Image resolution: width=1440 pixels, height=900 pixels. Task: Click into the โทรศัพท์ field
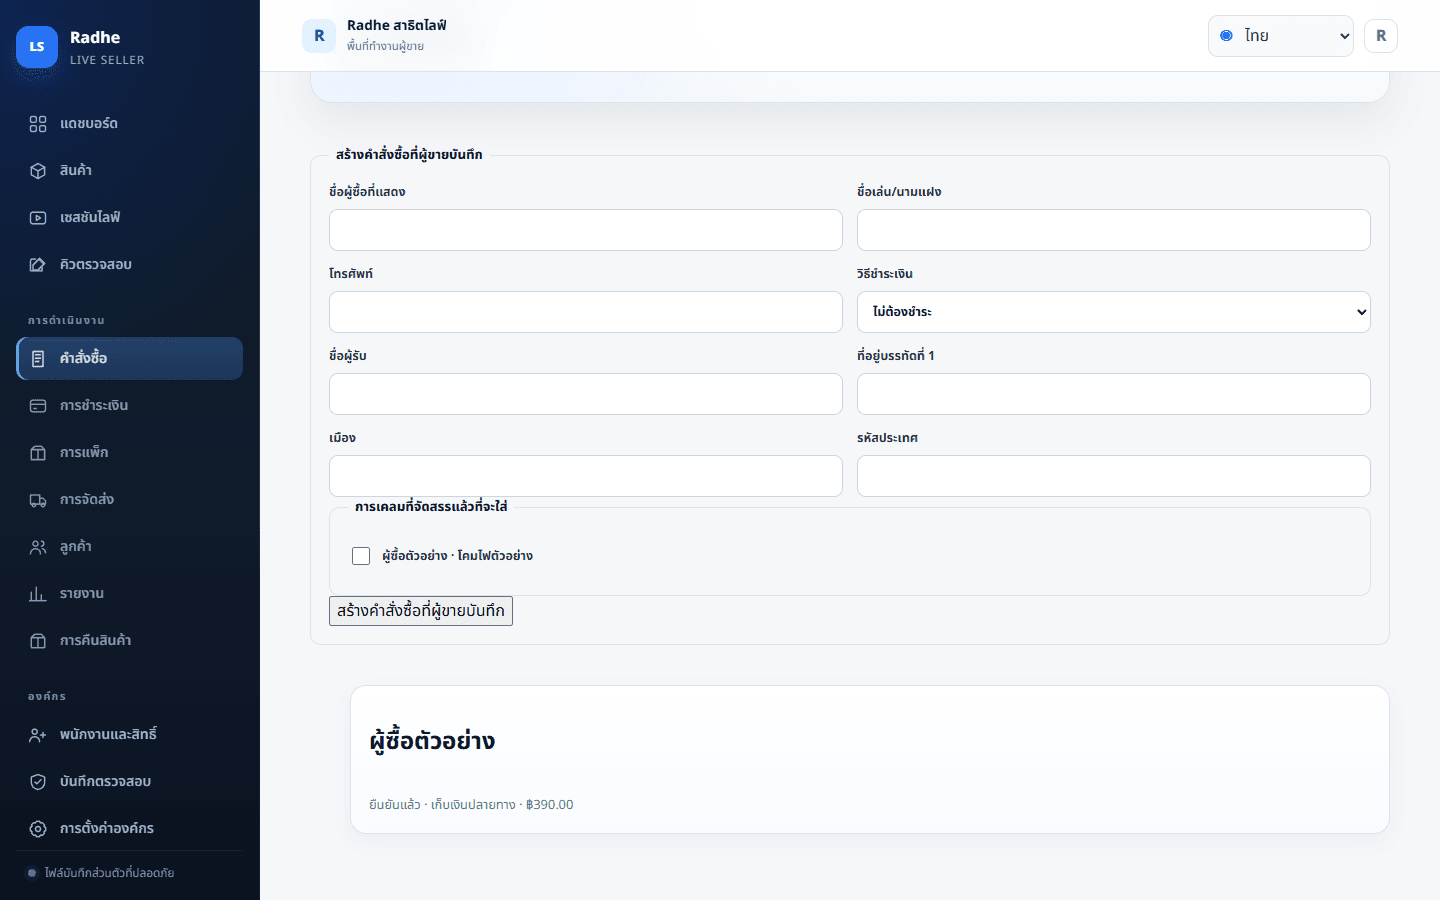(586, 312)
